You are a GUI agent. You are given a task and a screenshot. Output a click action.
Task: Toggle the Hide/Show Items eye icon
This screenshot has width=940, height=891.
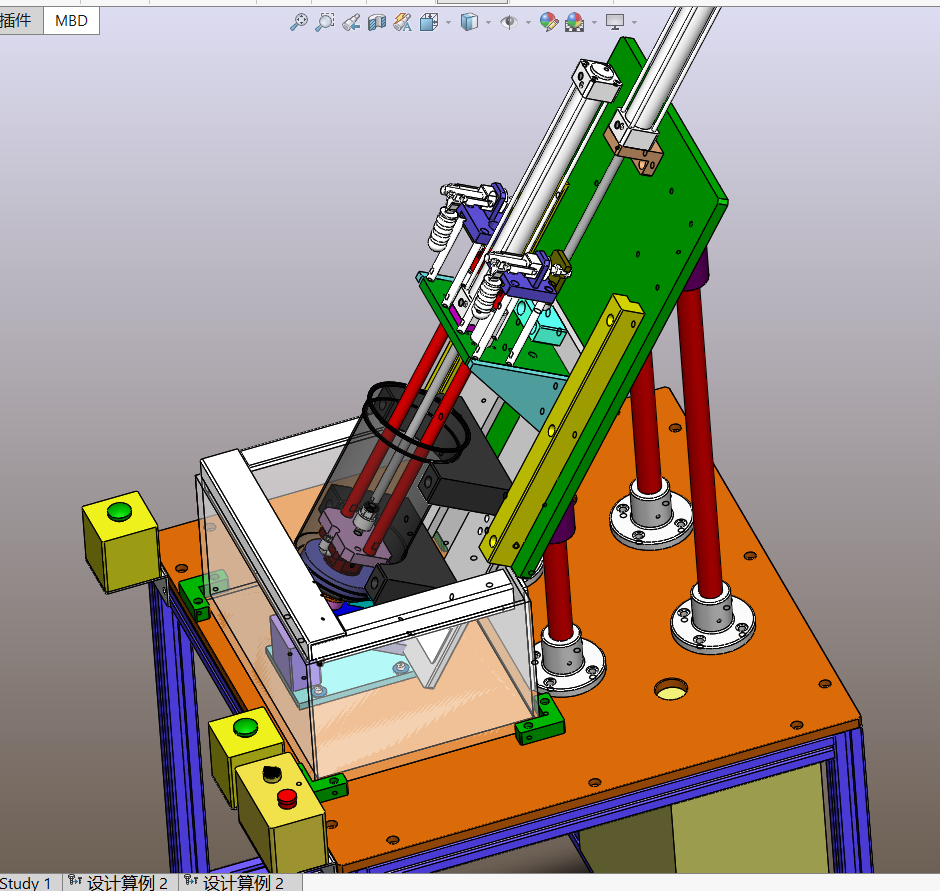coord(509,22)
